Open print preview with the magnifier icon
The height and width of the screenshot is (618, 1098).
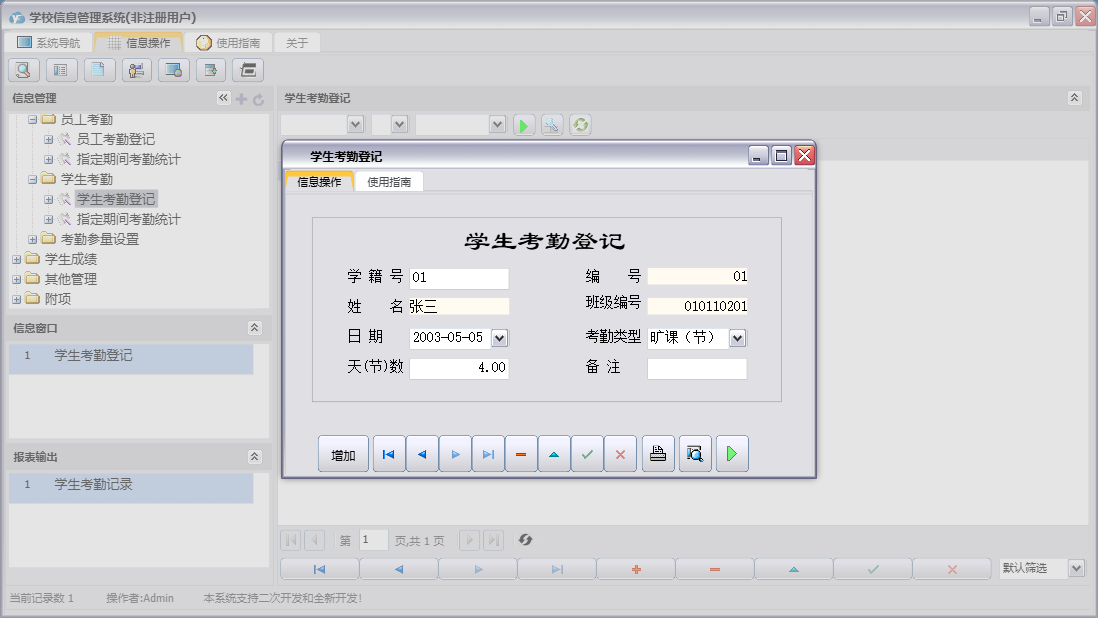pos(694,454)
